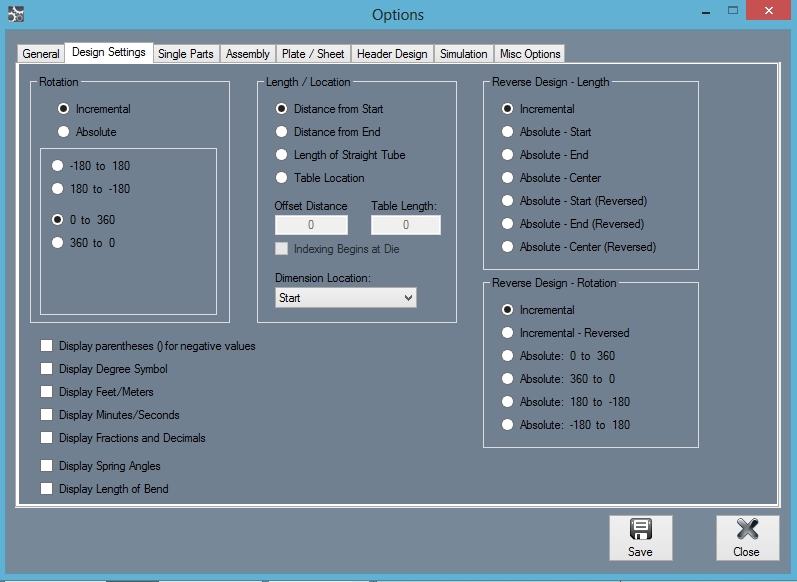Check Display Length of Bend
Viewport: 797px width, 582px height.
pos(47,489)
